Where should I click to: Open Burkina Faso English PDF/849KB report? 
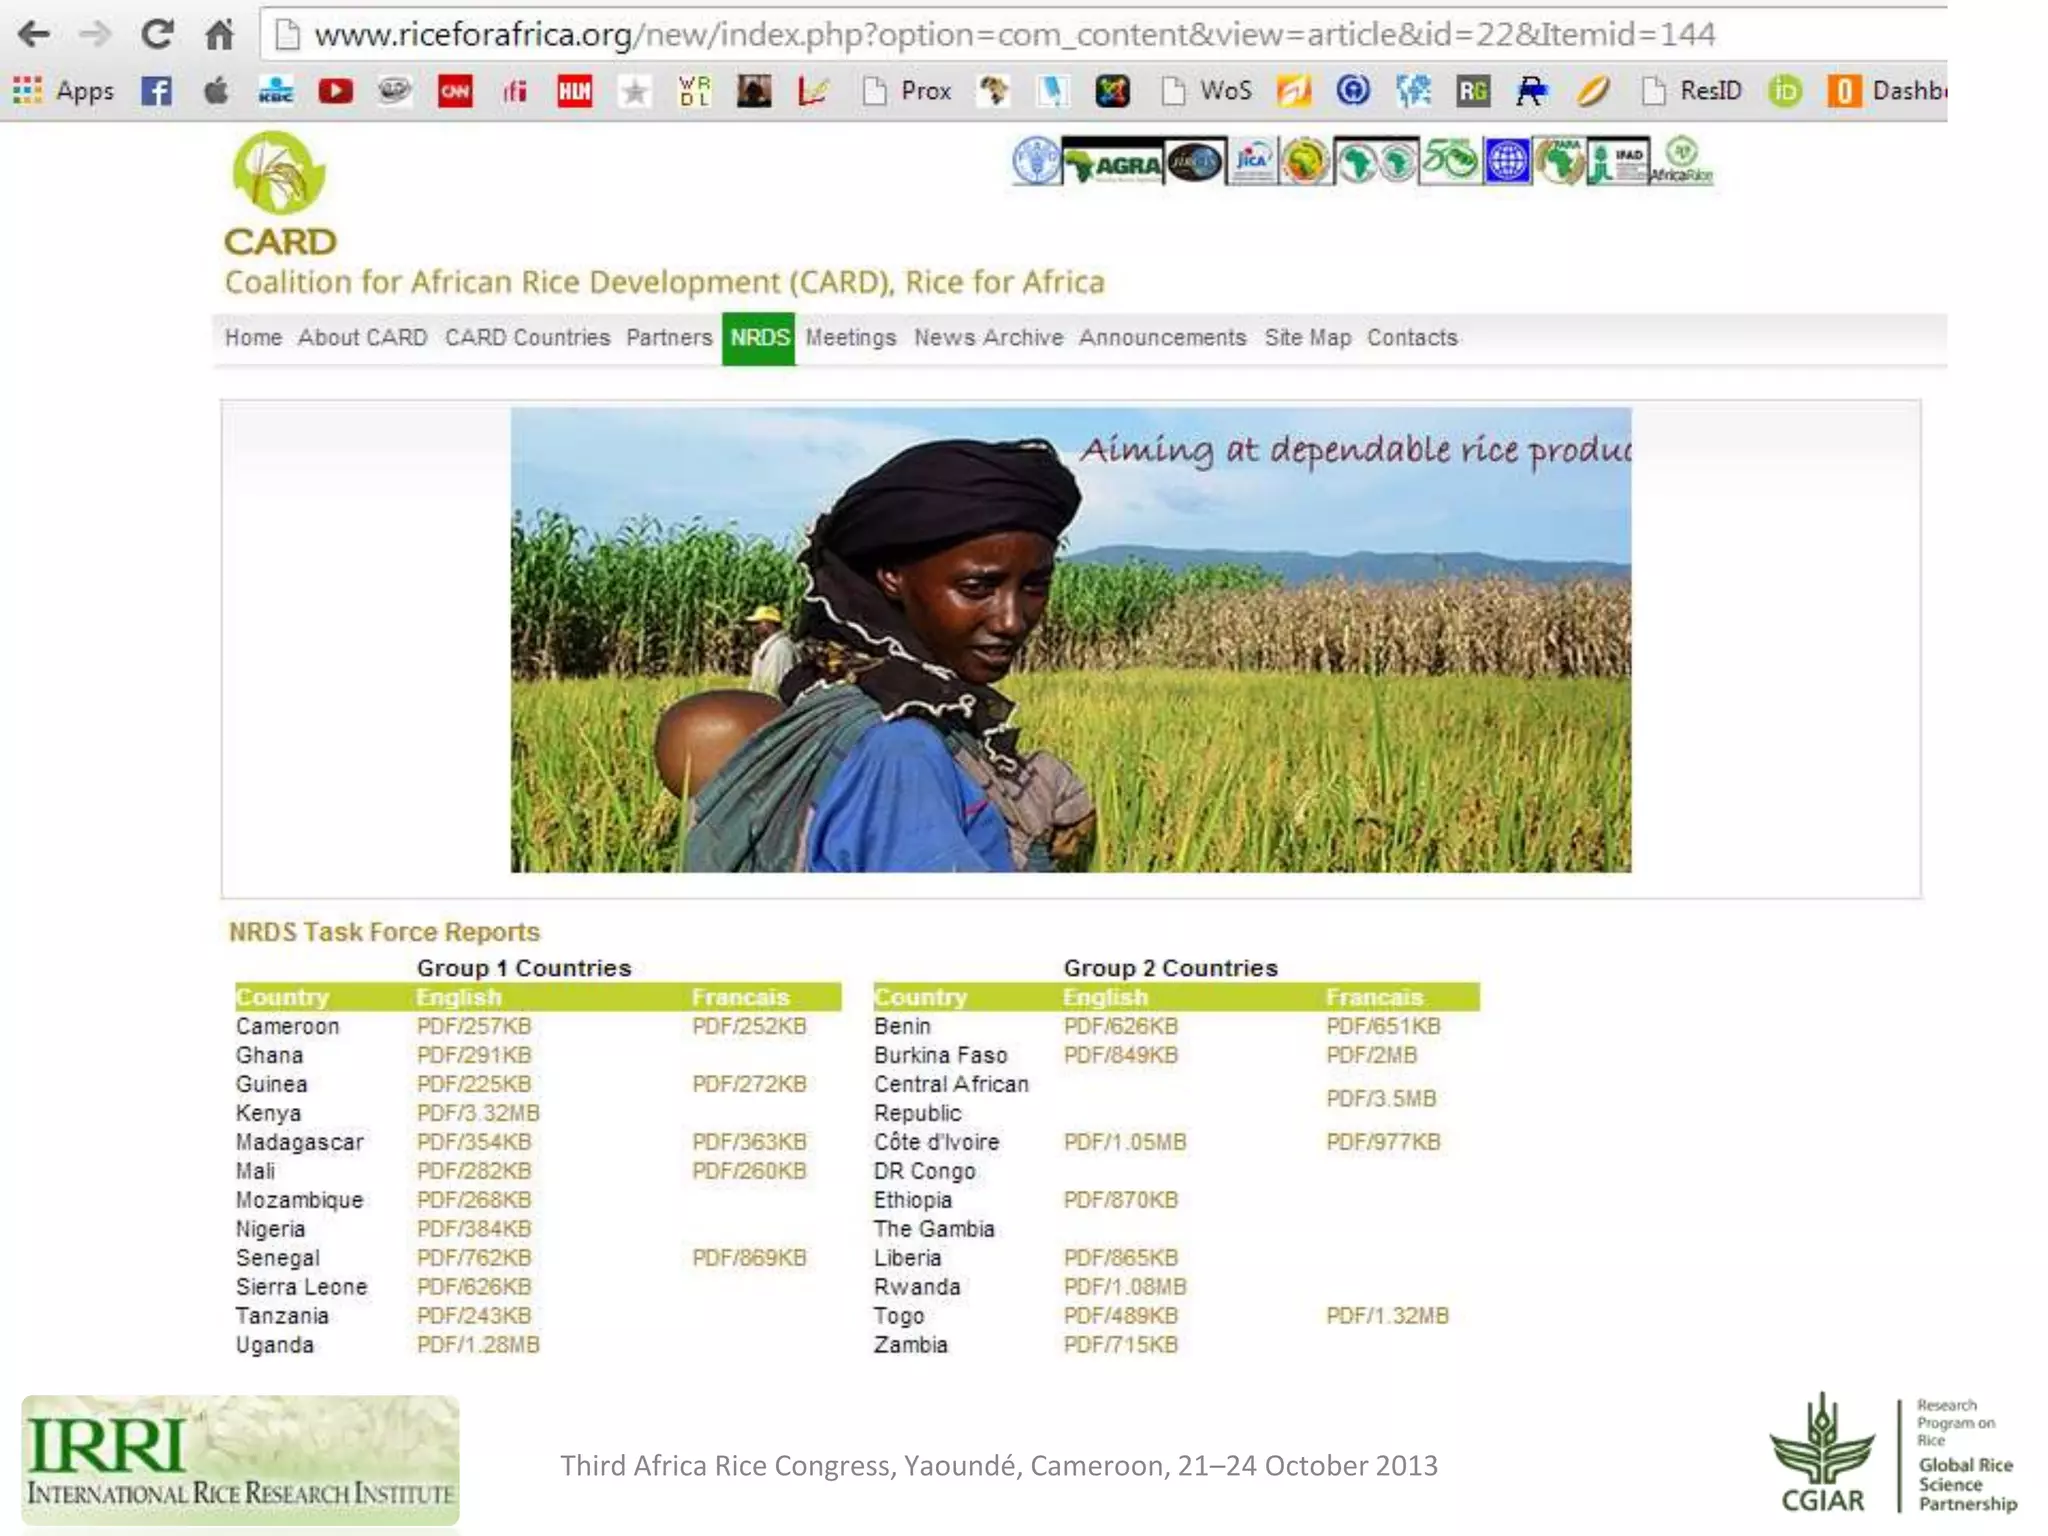[x=1121, y=1055]
